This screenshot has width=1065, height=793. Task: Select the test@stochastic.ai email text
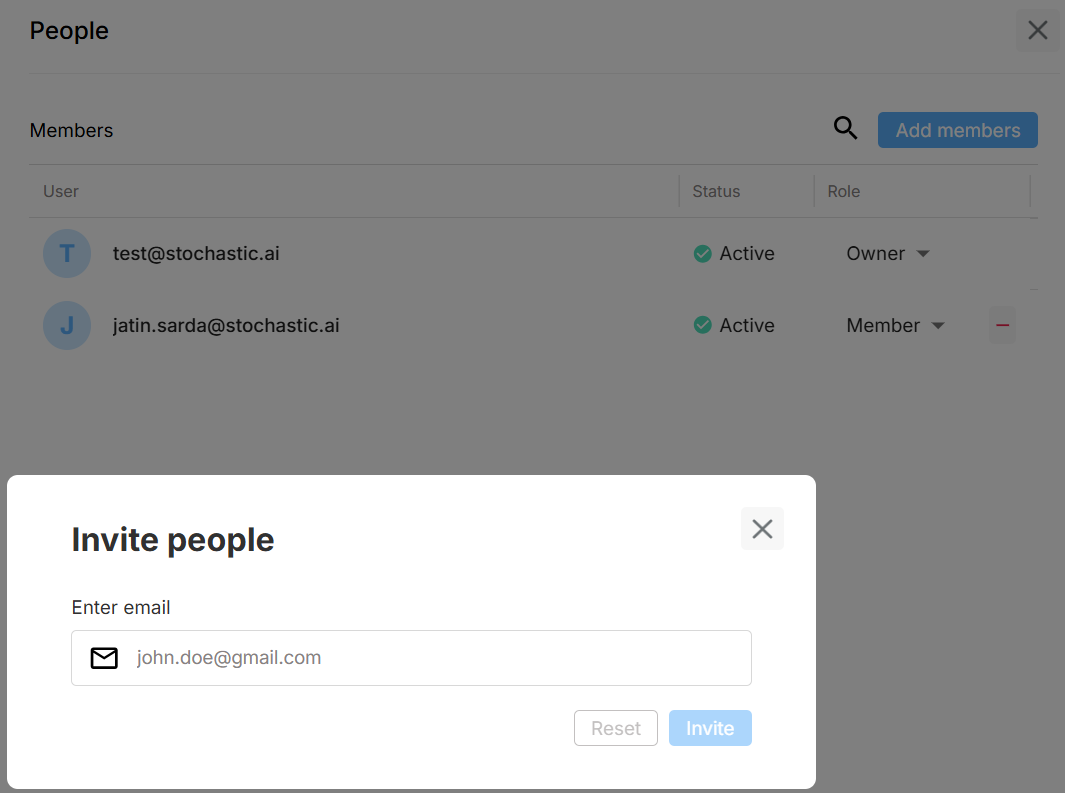pyautogui.click(x=196, y=254)
